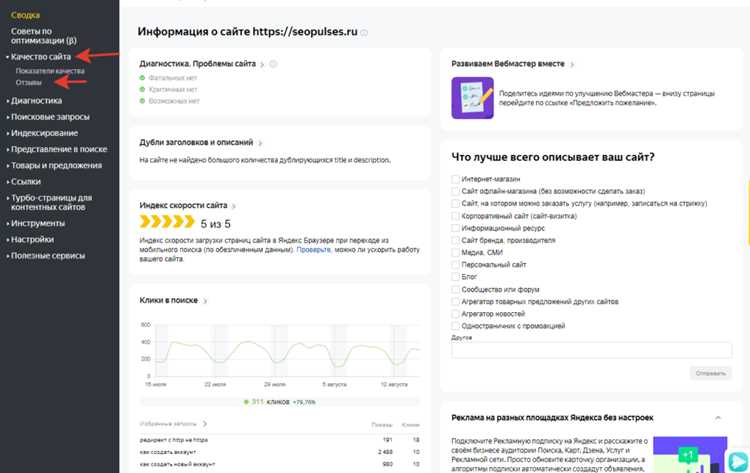Click Возможных нет status line
Screen dimensions: 750x473
tap(169, 101)
